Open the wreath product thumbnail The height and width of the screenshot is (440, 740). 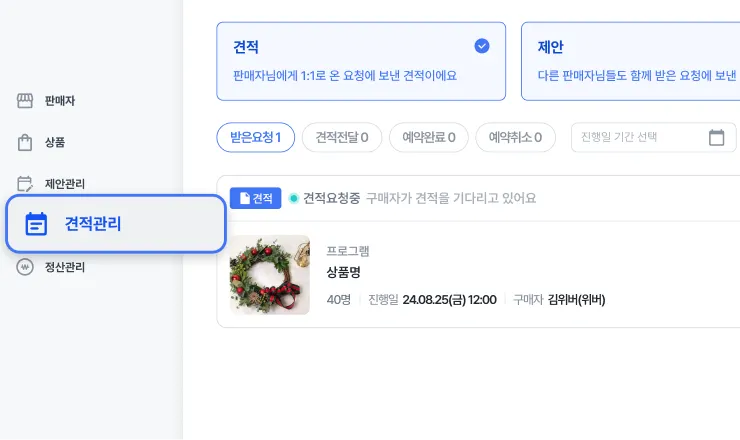coord(269,275)
